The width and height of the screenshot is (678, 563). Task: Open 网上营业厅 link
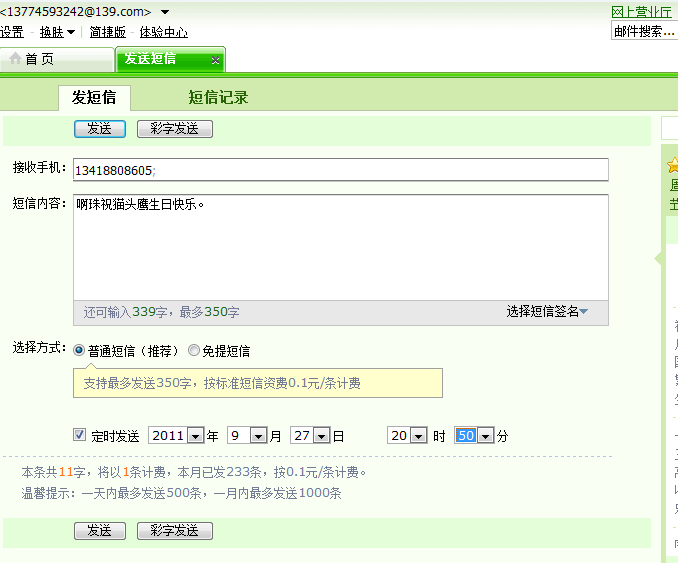click(642, 12)
